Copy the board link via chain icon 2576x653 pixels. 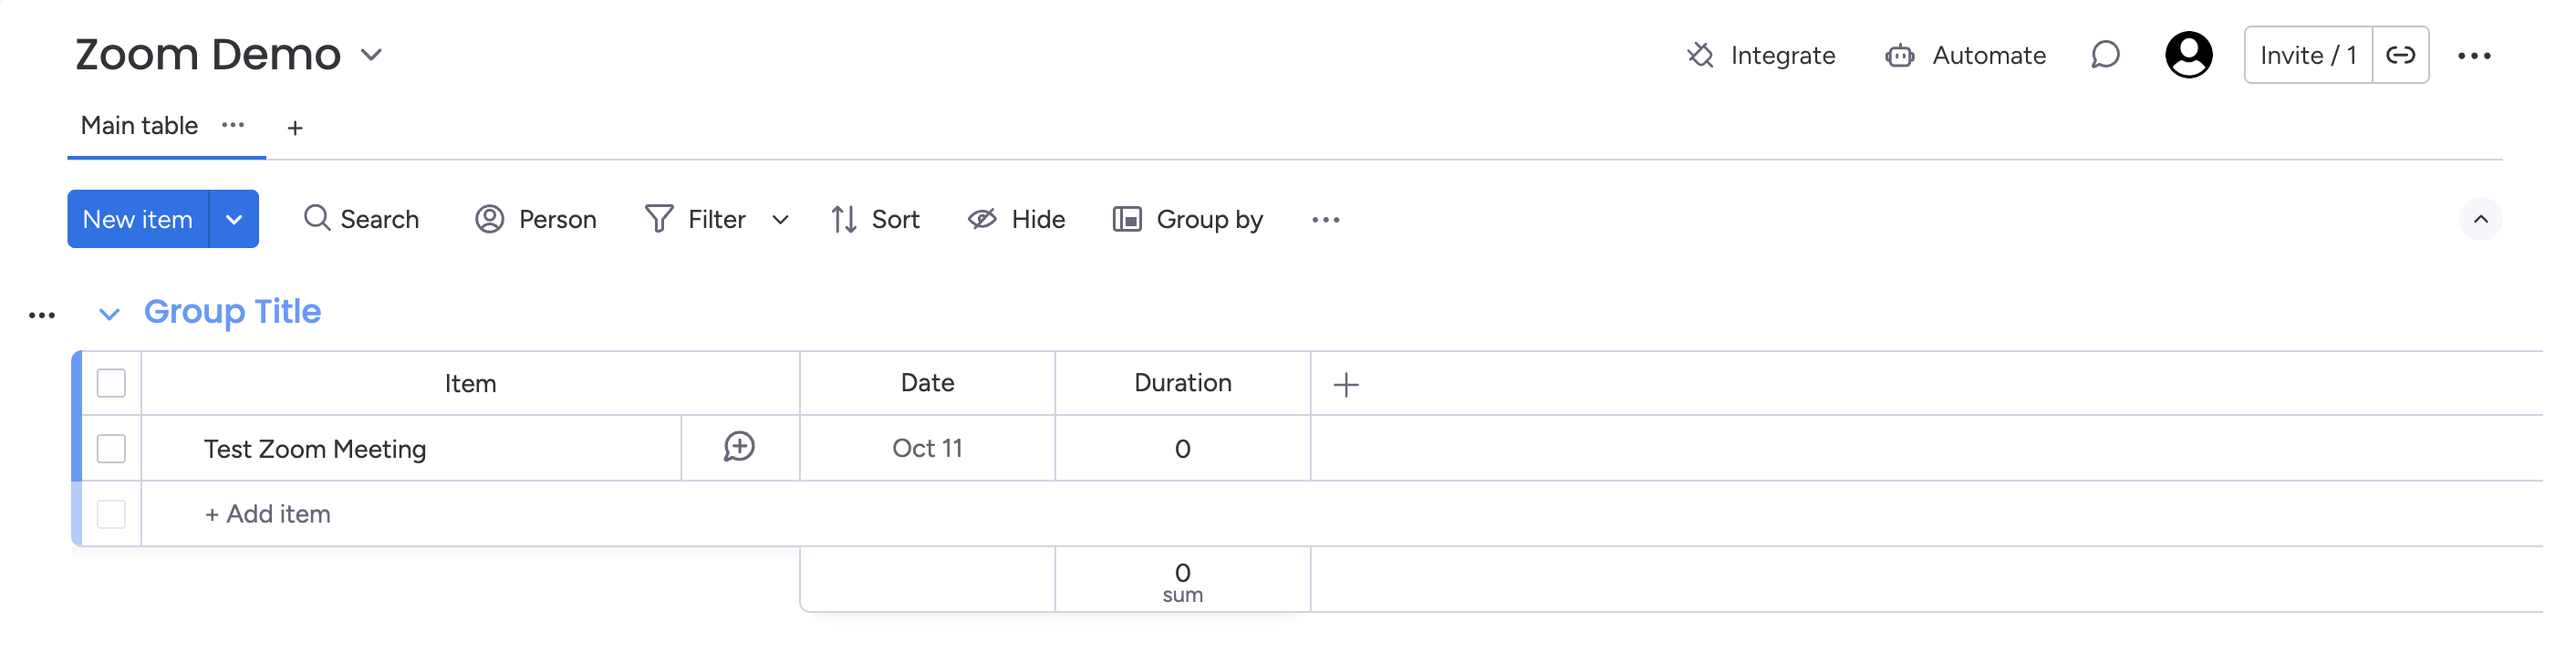(2400, 55)
